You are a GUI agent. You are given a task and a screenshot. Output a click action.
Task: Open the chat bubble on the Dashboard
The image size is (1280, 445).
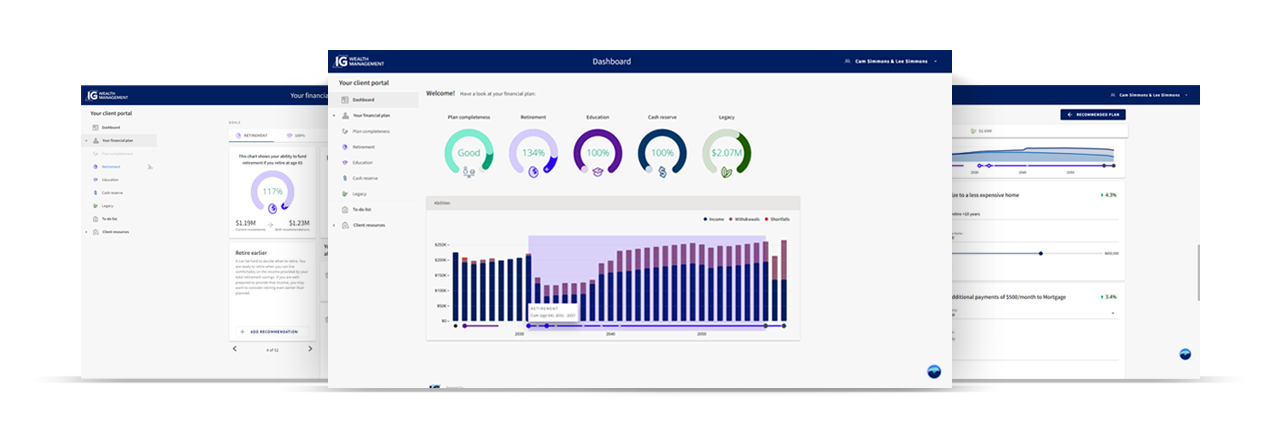(x=933, y=372)
